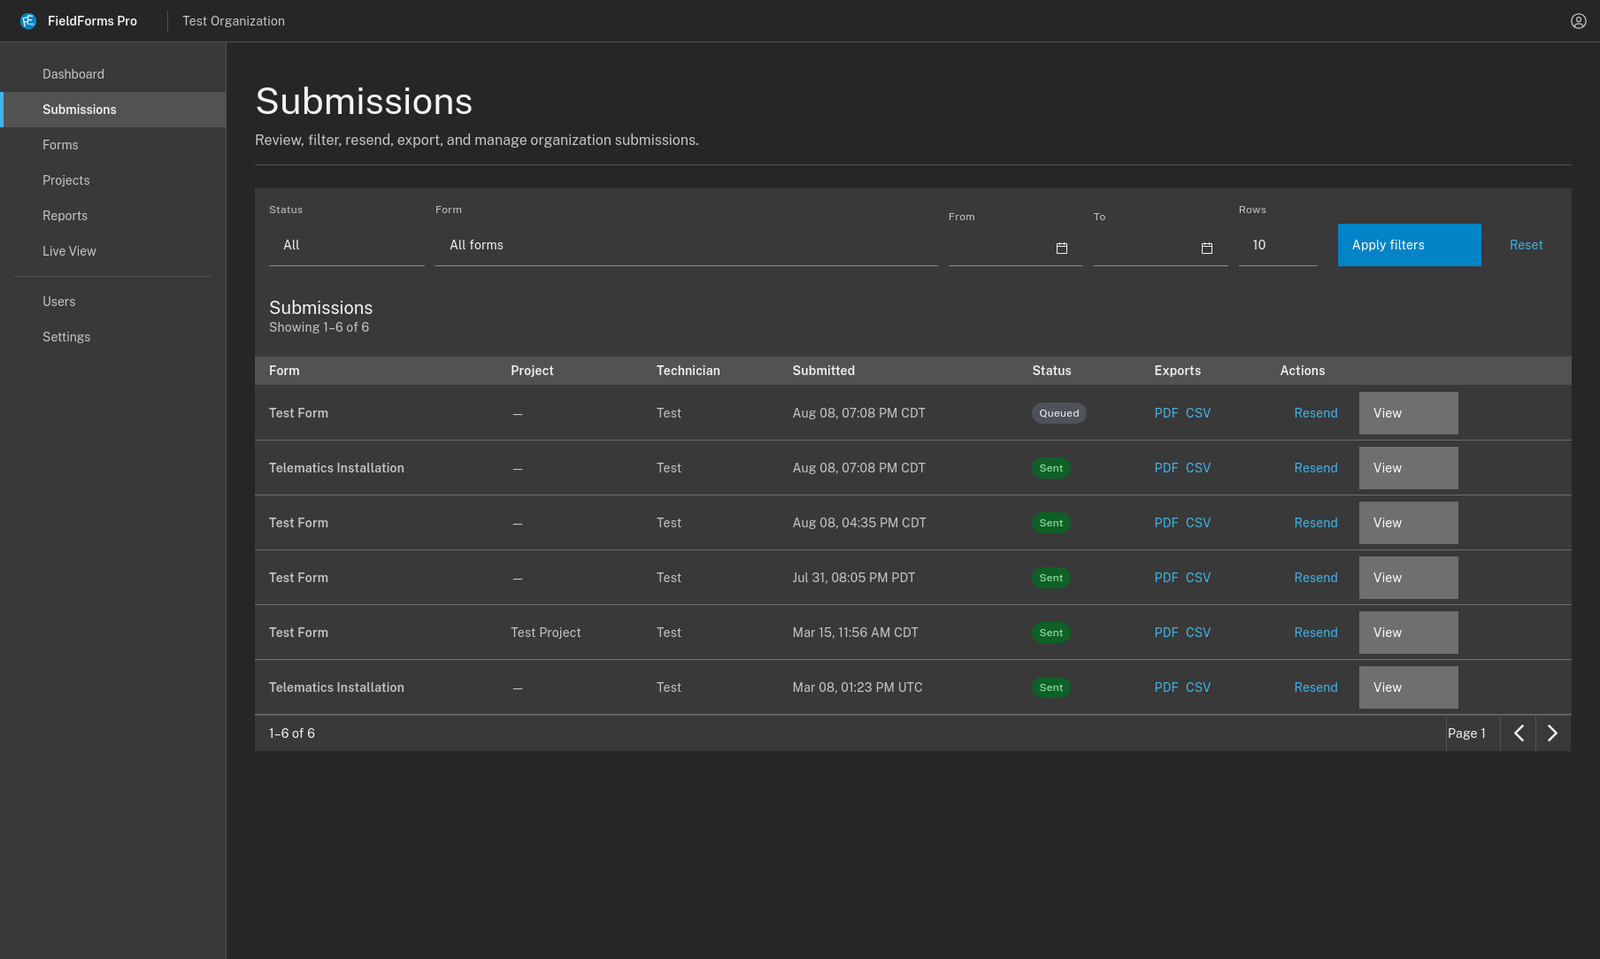1600x959 pixels.
Task: View the Queued Test Form submission
Action: (x=1408, y=413)
